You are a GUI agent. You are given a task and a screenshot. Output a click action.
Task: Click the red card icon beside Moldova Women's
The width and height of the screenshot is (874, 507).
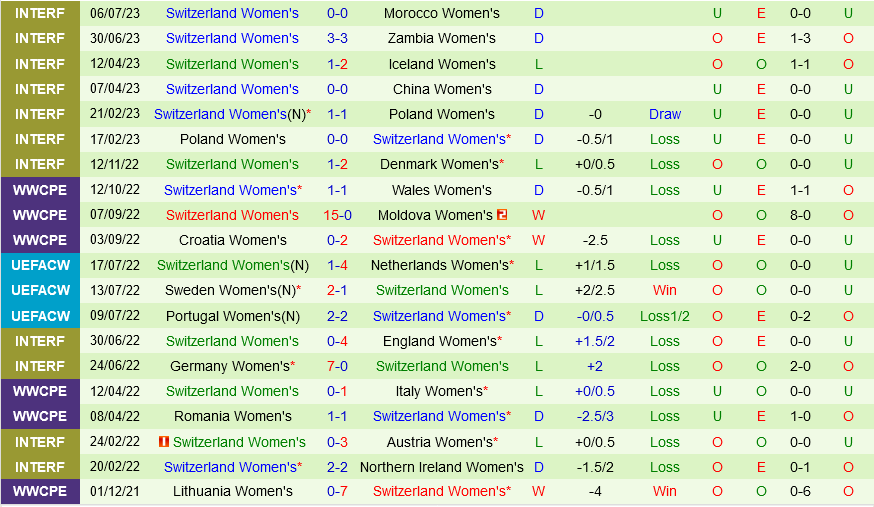click(x=502, y=215)
